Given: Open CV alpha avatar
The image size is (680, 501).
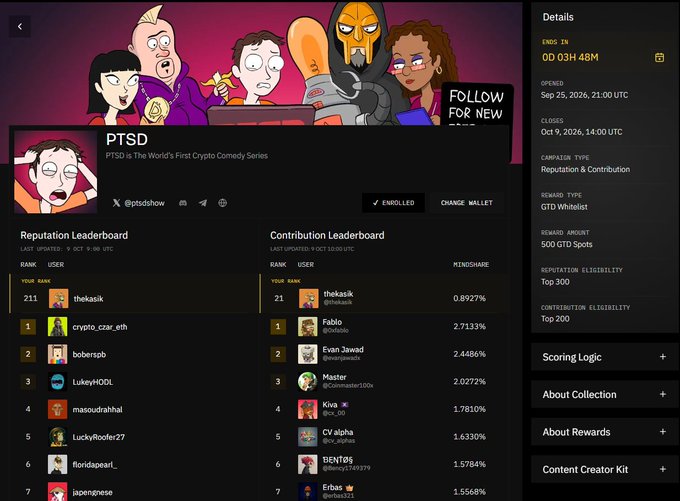Looking at the screenshot, I should (x=308, y=437).
